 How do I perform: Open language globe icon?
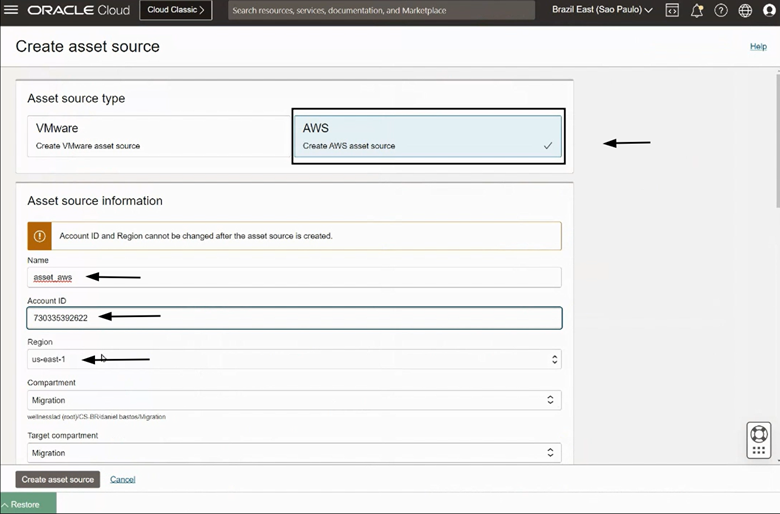744,11
